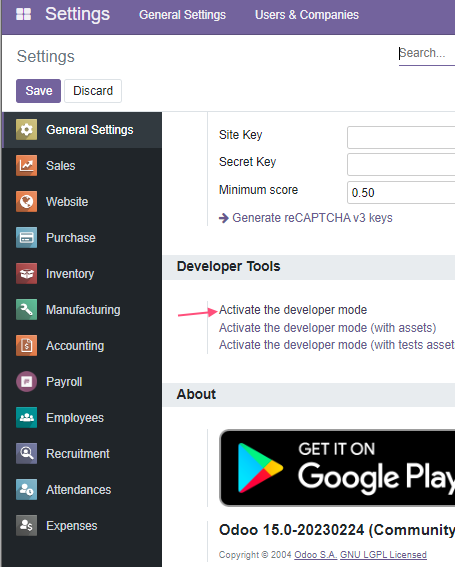Select the Expenses icon
Image resolution: width=455 pixels, height=567 pixels.
coord(26,525)
